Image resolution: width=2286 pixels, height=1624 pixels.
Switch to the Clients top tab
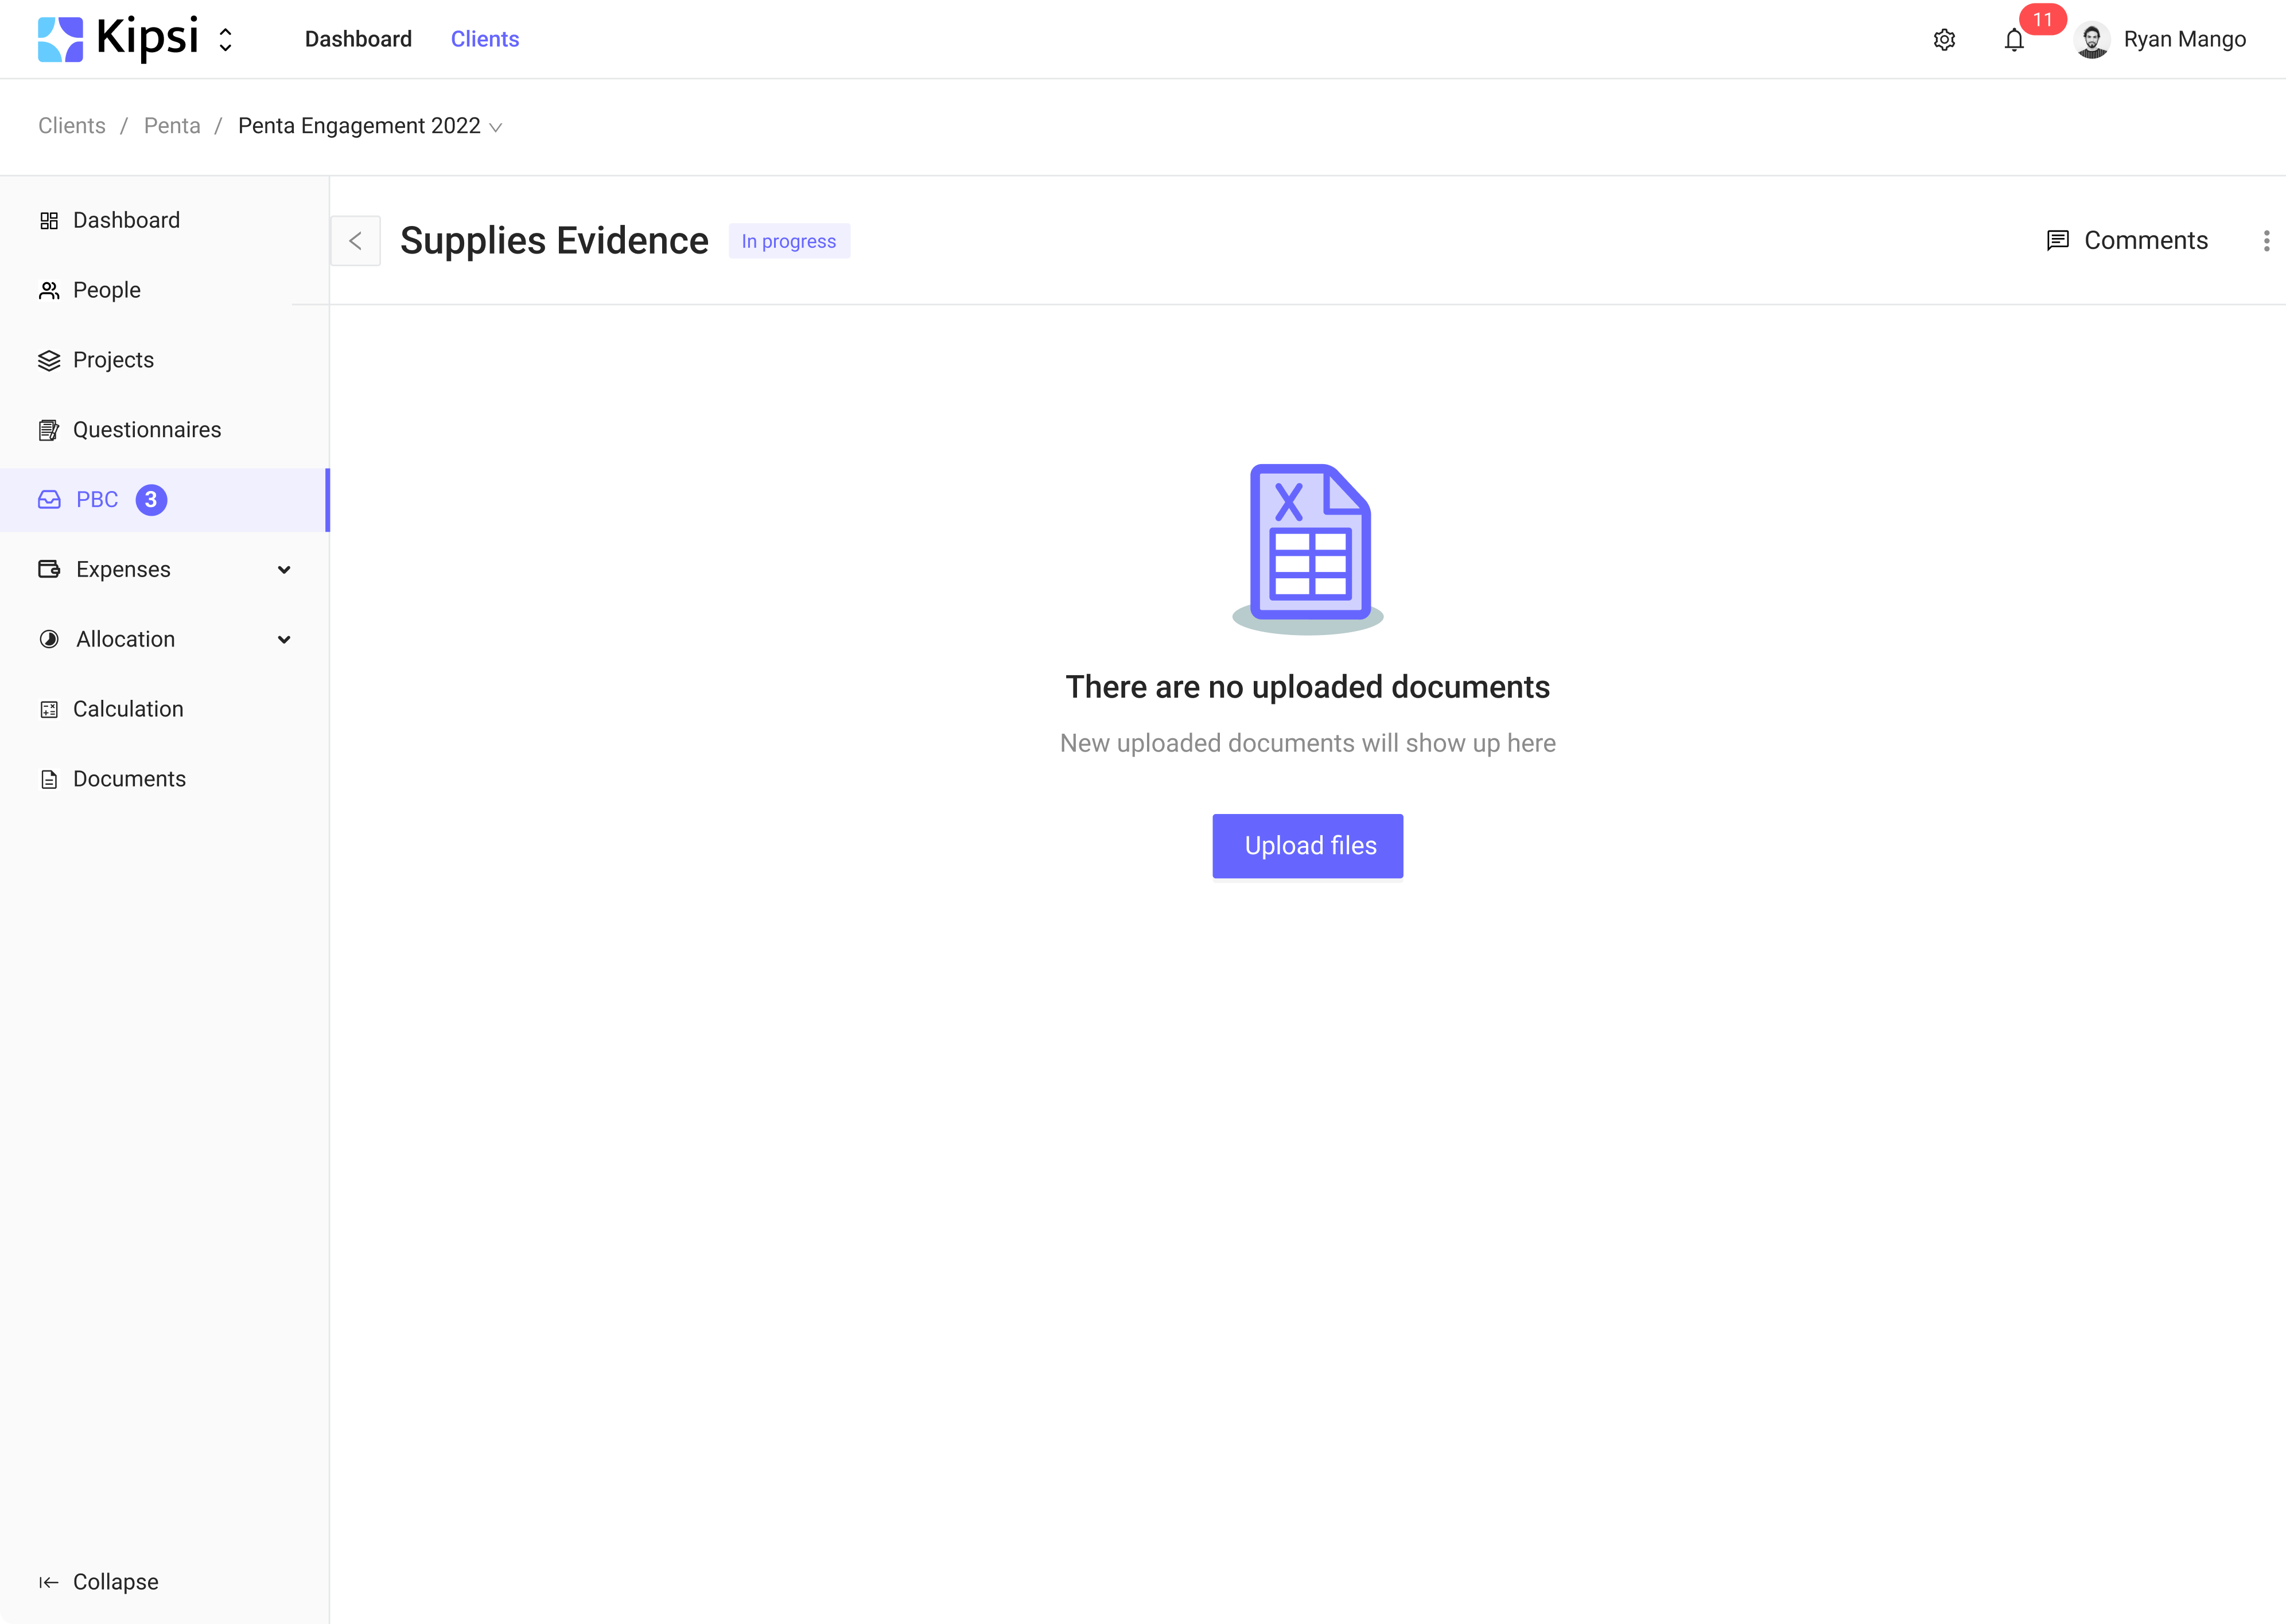click(485, 39)
